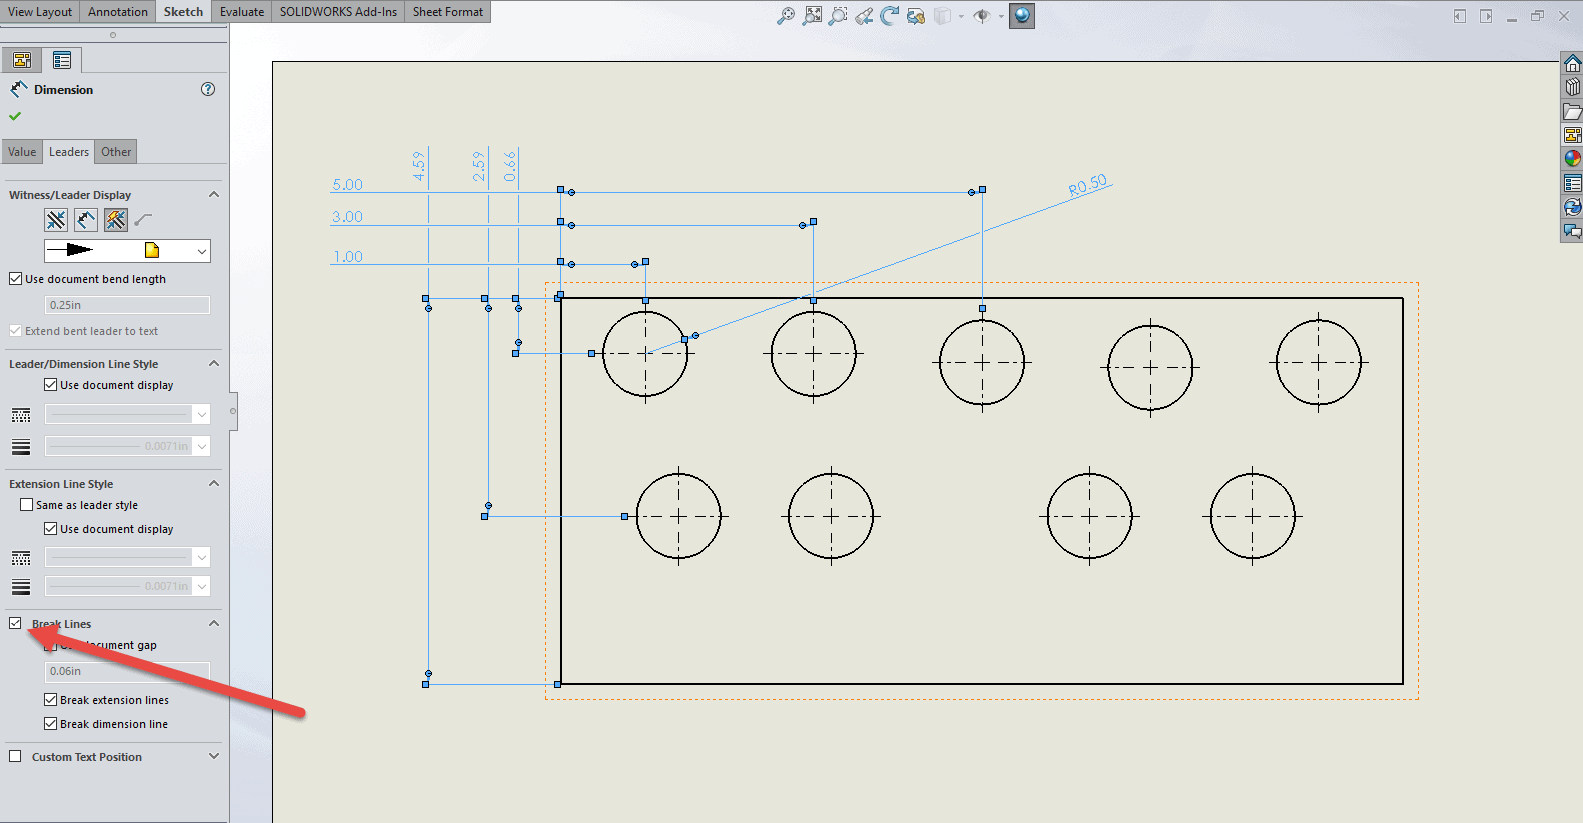This screenshot has height=823, width=1583.
Task: Toggle Same as leader style checkbox
Action: (x=26, y=505)
